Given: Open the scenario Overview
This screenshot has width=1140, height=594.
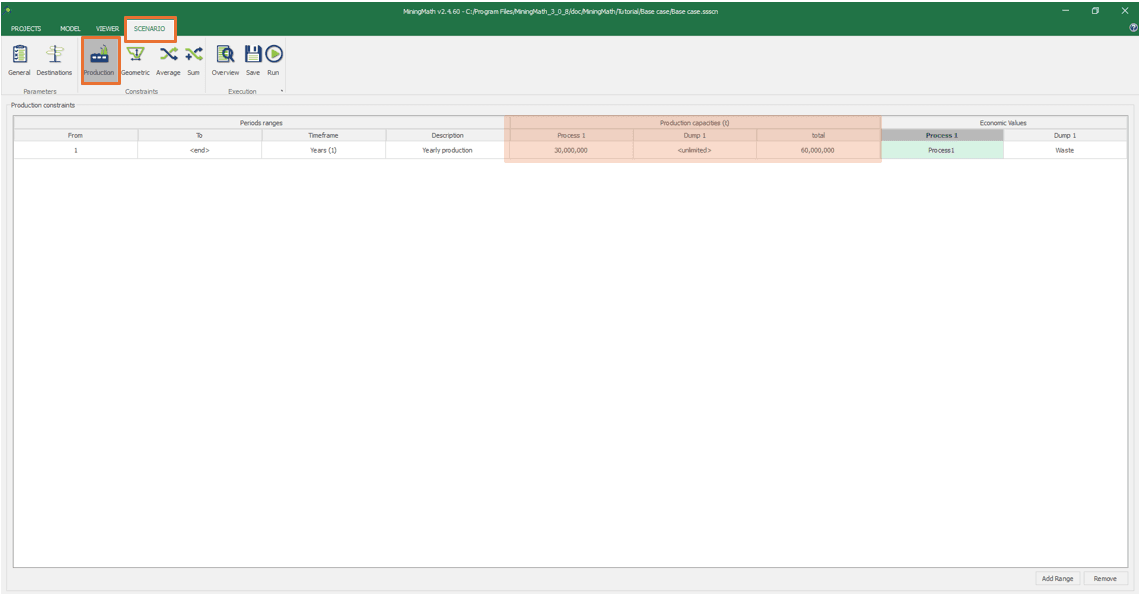Looking at the screenshot, I should [225, 60].
